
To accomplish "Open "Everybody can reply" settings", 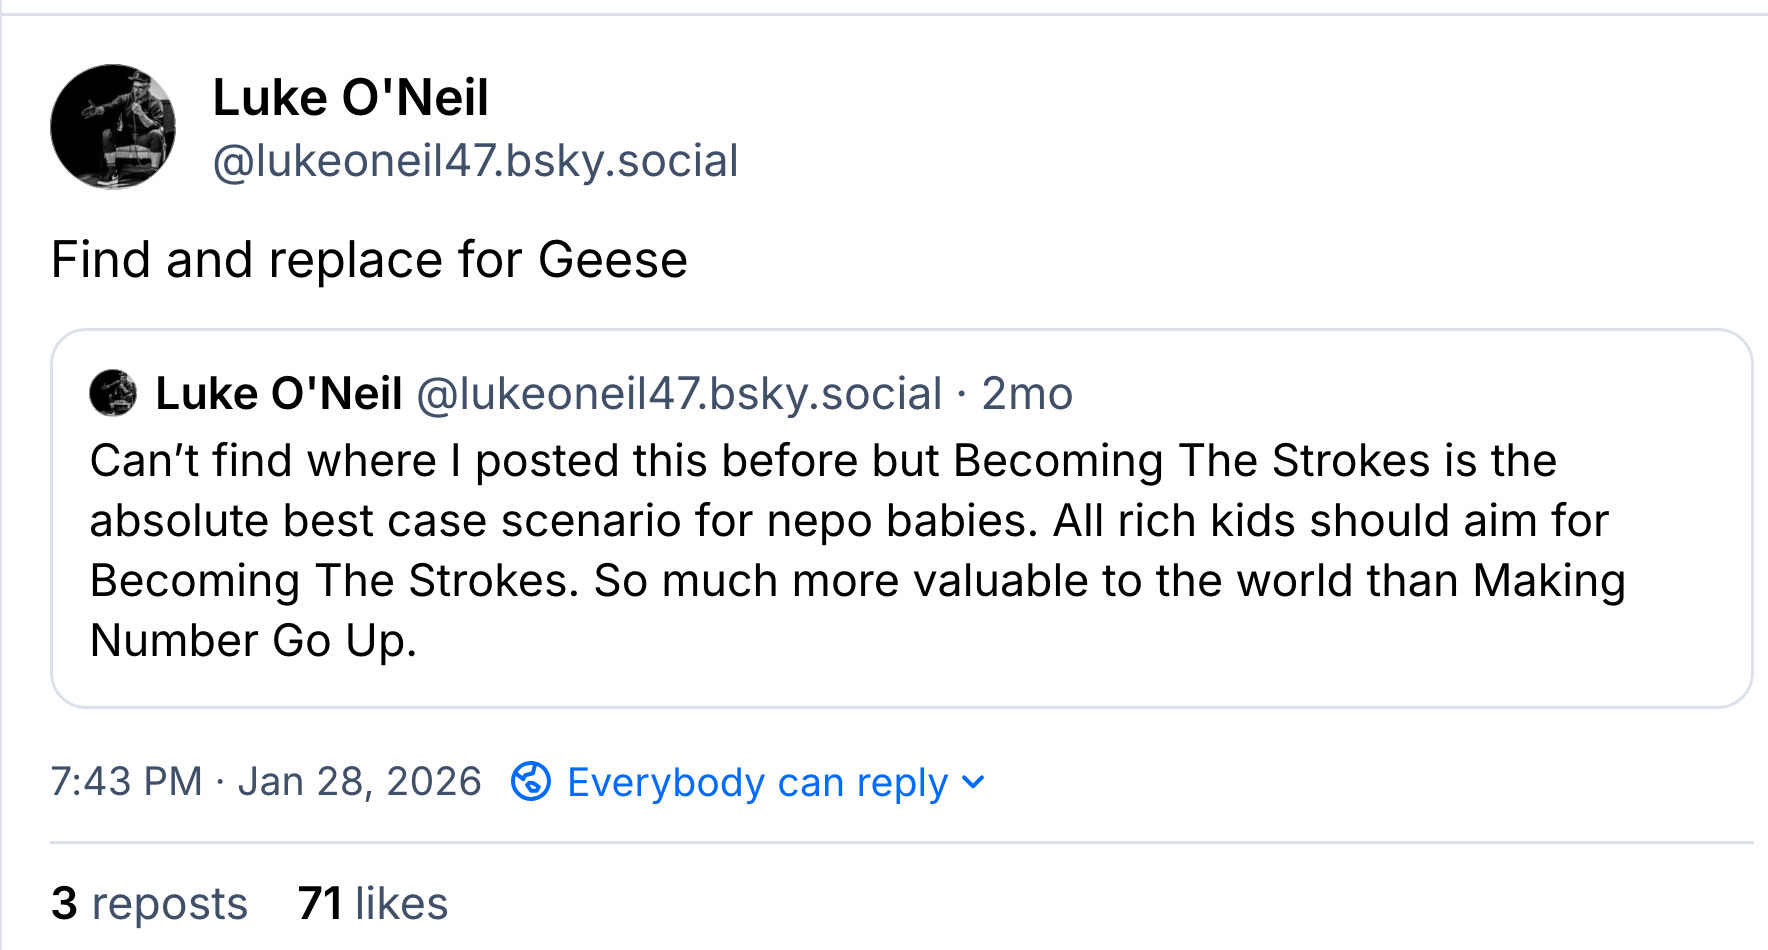I will (757, 782).
